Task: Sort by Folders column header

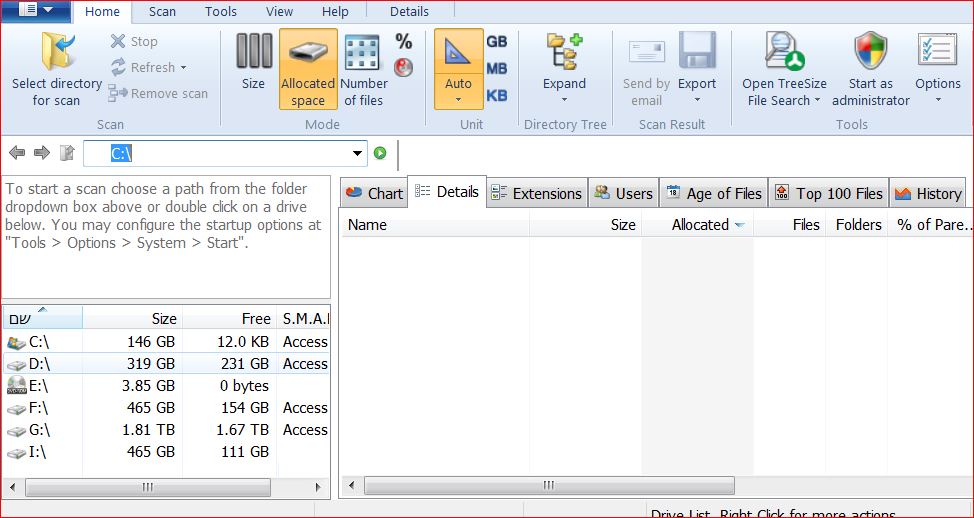Action: pos(857,225)
